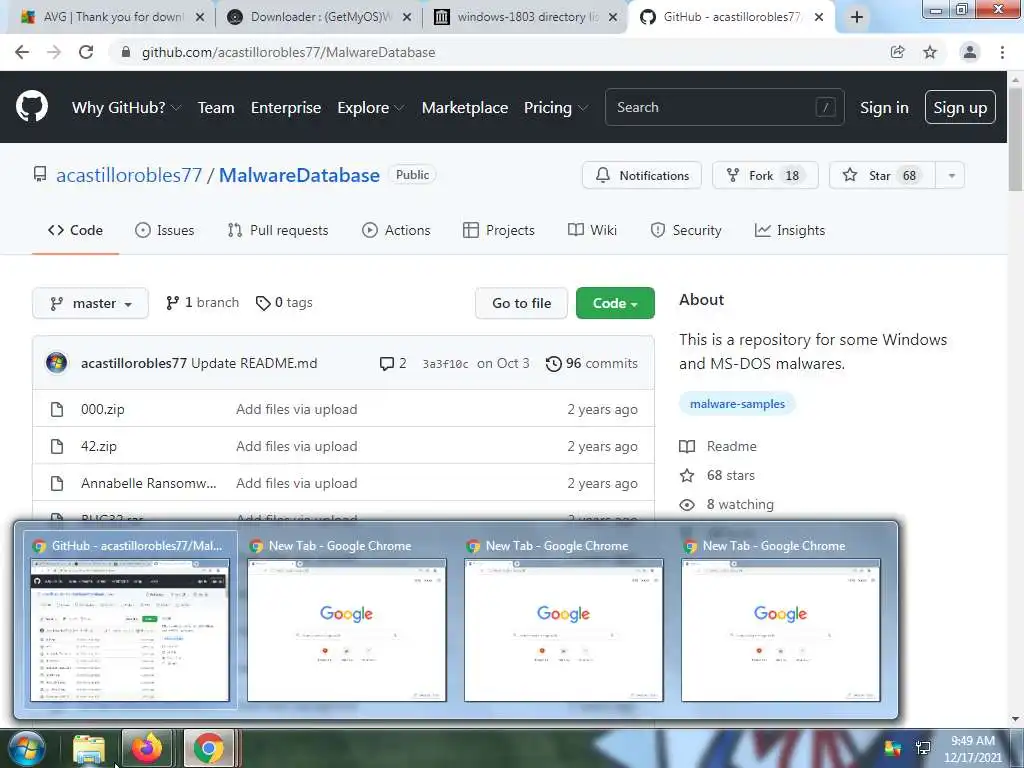Screen dimensions: 1024x768
Task: Click the address bar URL
Action: pos(288,52)
